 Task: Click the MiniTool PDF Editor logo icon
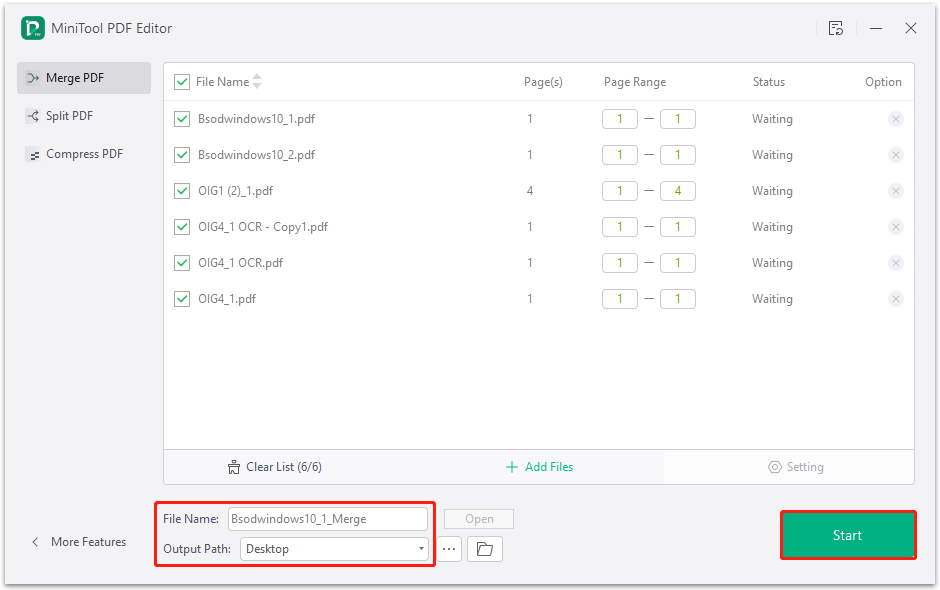(x=33, y=28)
